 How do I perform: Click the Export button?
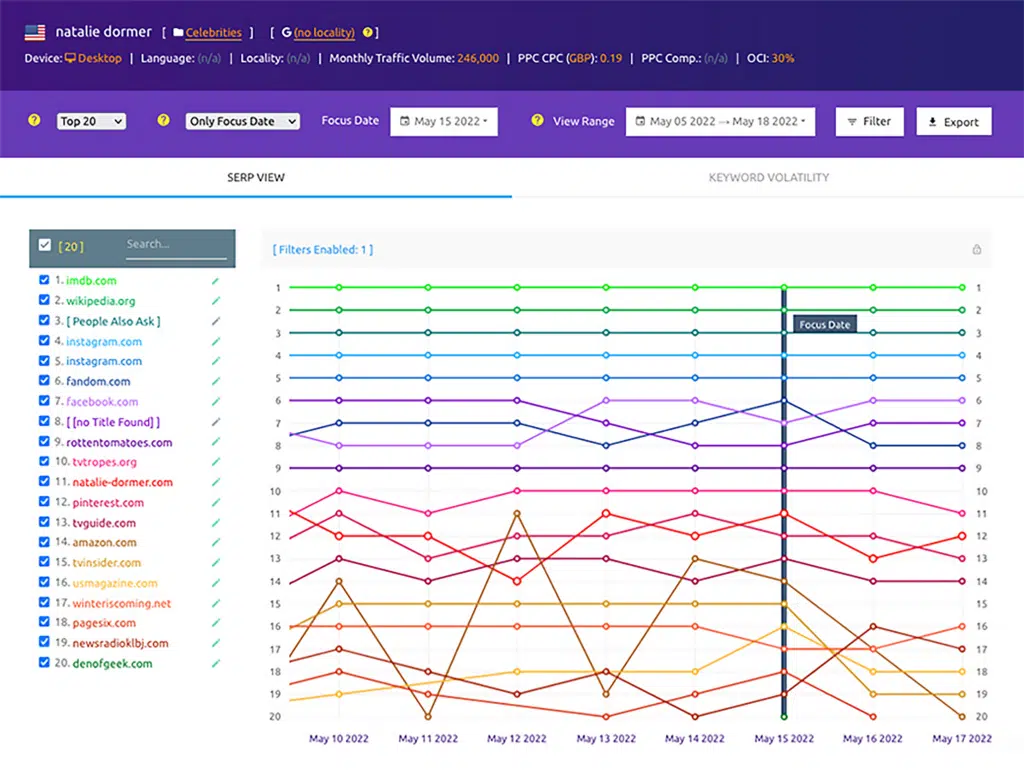click(x=953, y=122)
